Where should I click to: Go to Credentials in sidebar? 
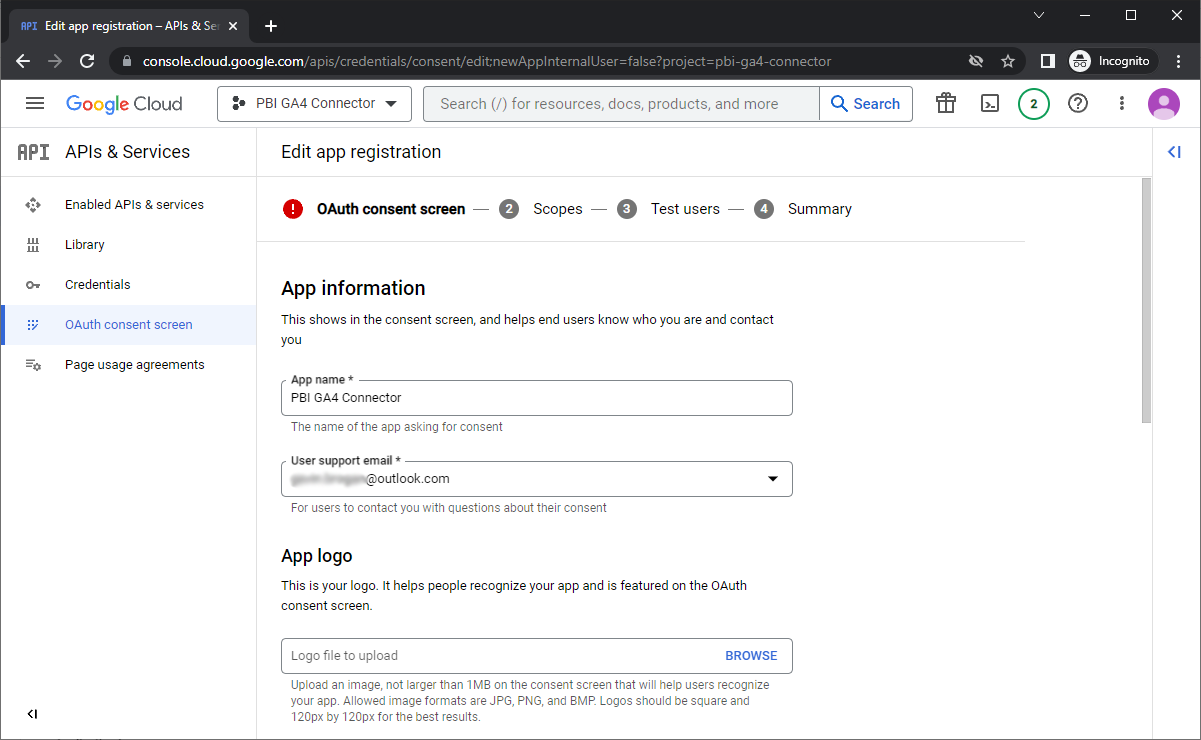[97, 285]
